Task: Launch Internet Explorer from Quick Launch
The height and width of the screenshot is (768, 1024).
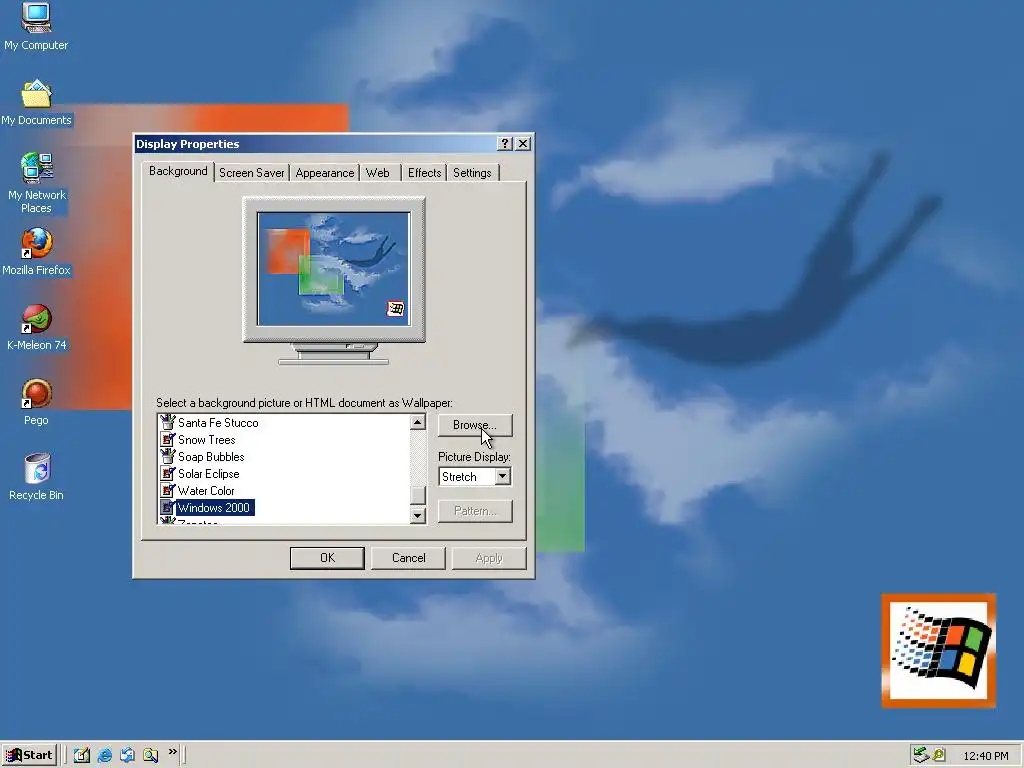Action: tap(104, 755)
